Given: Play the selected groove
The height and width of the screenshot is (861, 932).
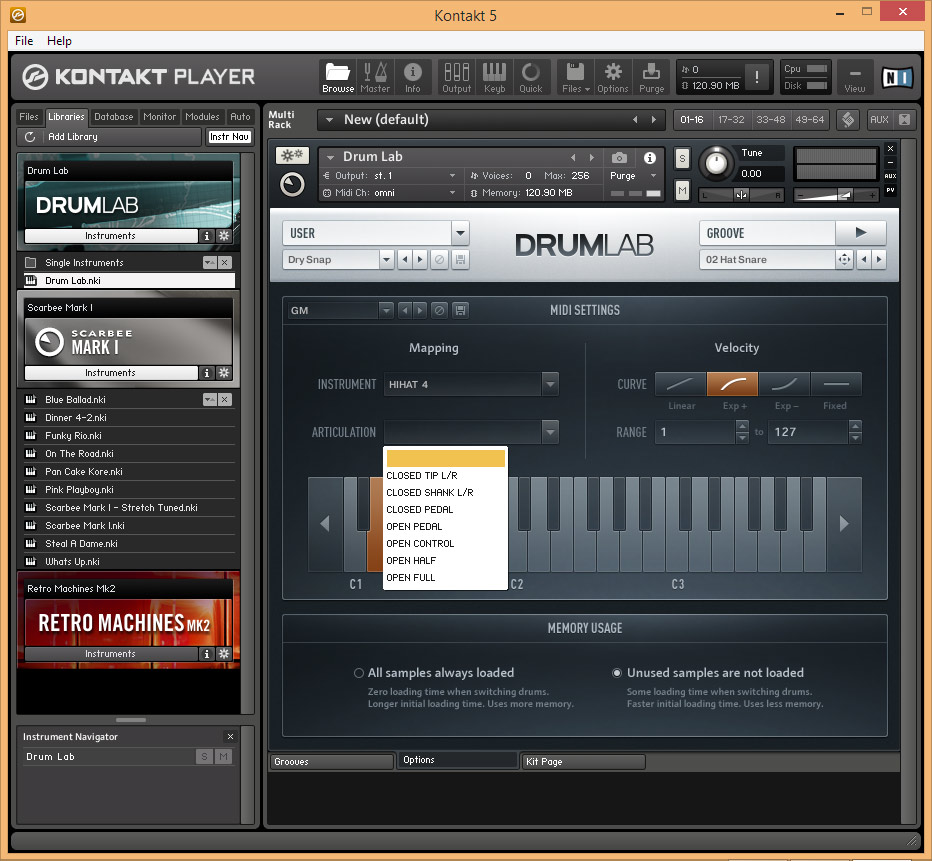Looking at the screenshot, I should (861, 233).
